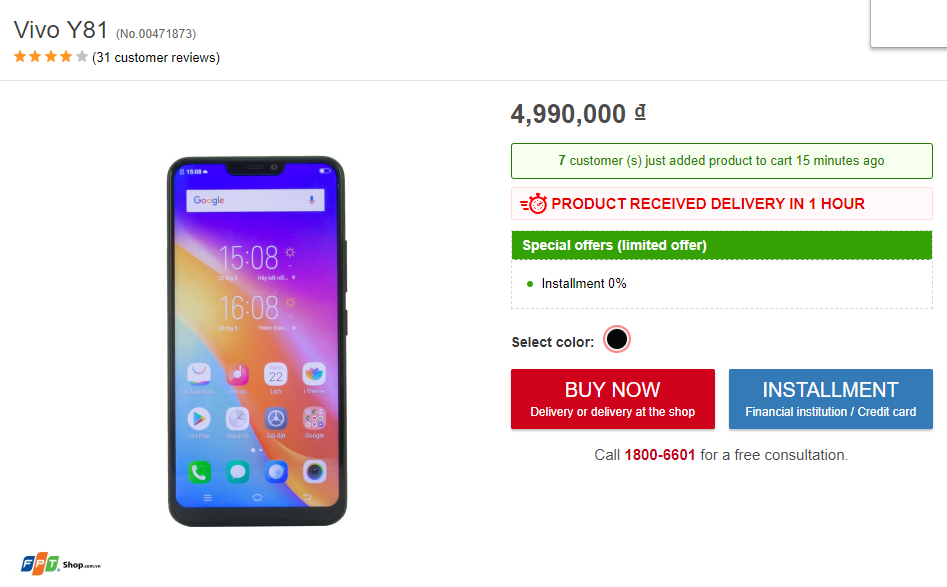947x587 pixels.
Task: Click the green Messages app icon
Action: coord(237,471)
